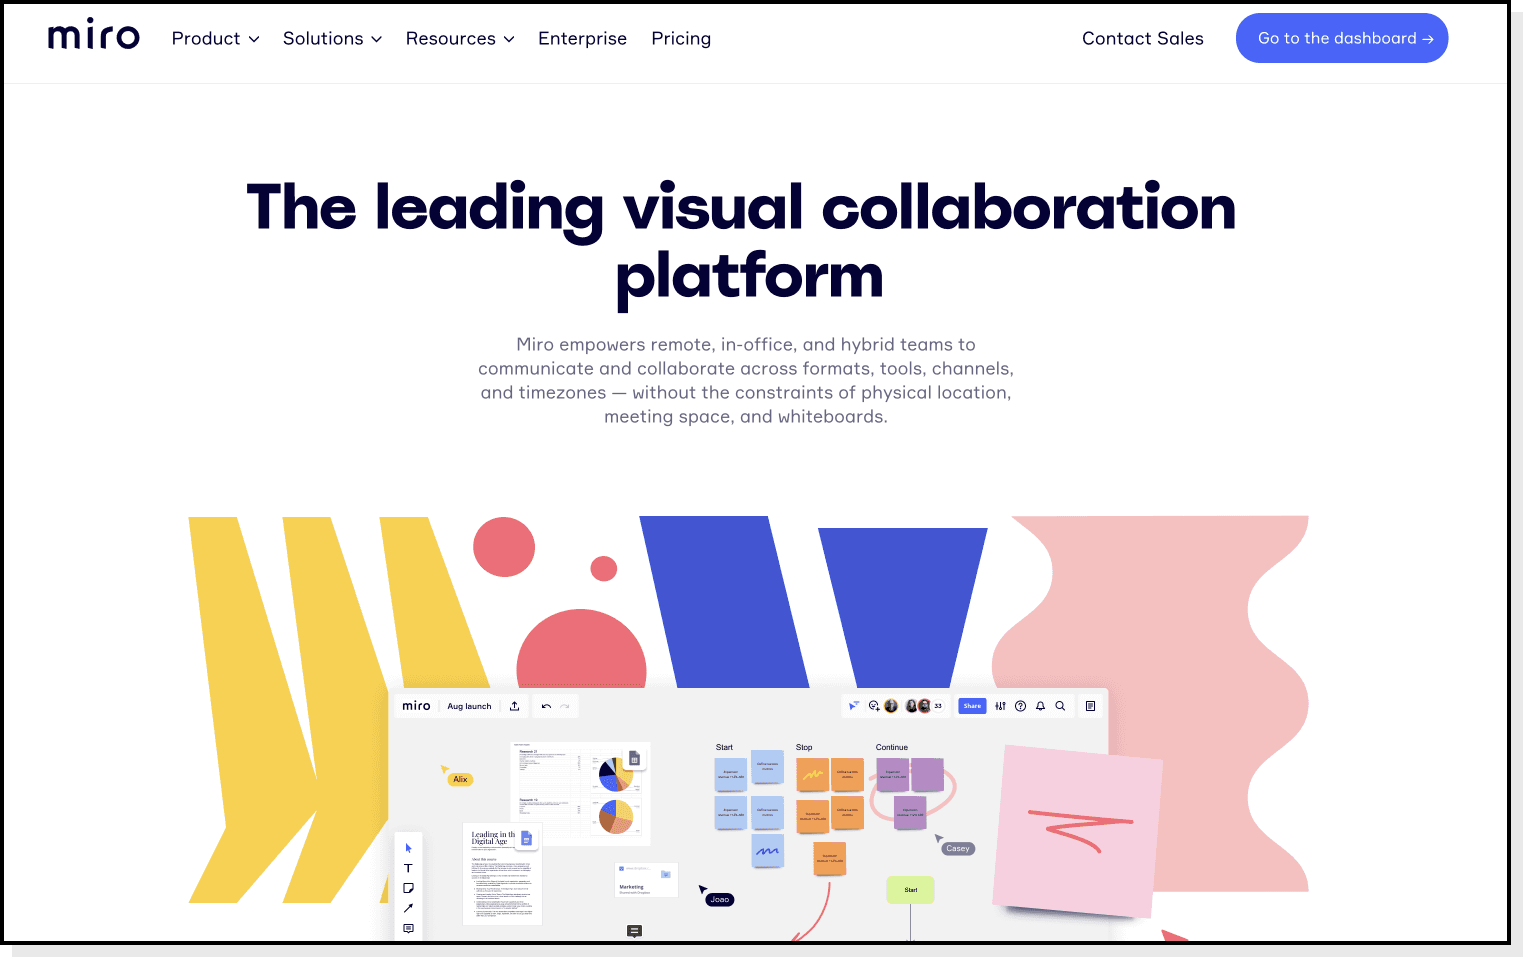Select the Text tool in left toolbar
This screenshot has height=957, width=1523.
408,868
